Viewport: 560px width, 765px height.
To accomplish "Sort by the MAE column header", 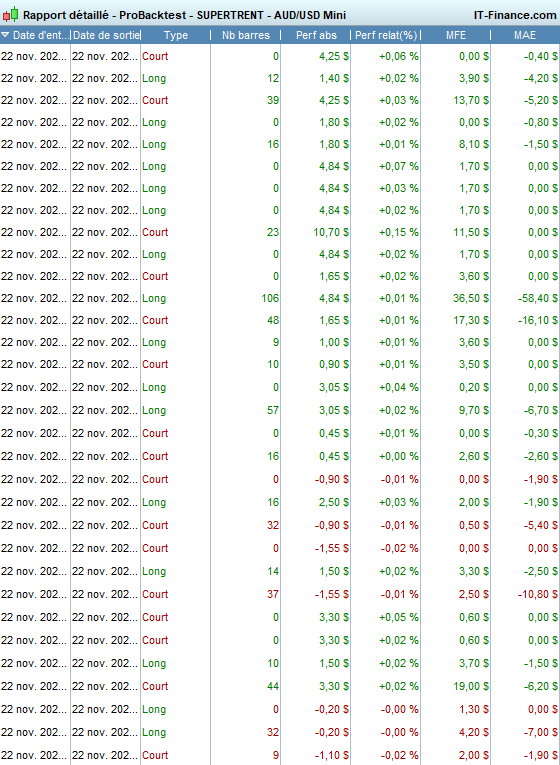I will coord(525,35).
